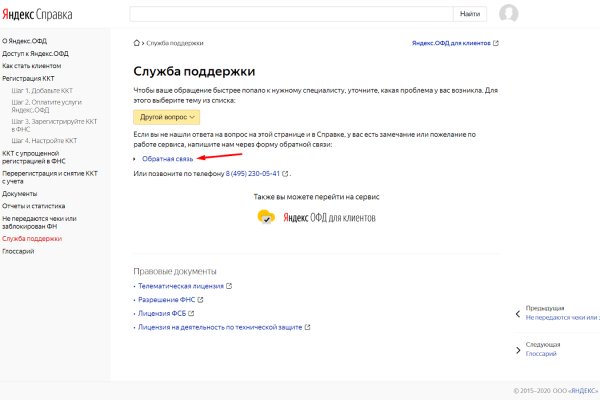600x400 pixels.
Task: Click the previous page chevron arrow
Action: 518,312
